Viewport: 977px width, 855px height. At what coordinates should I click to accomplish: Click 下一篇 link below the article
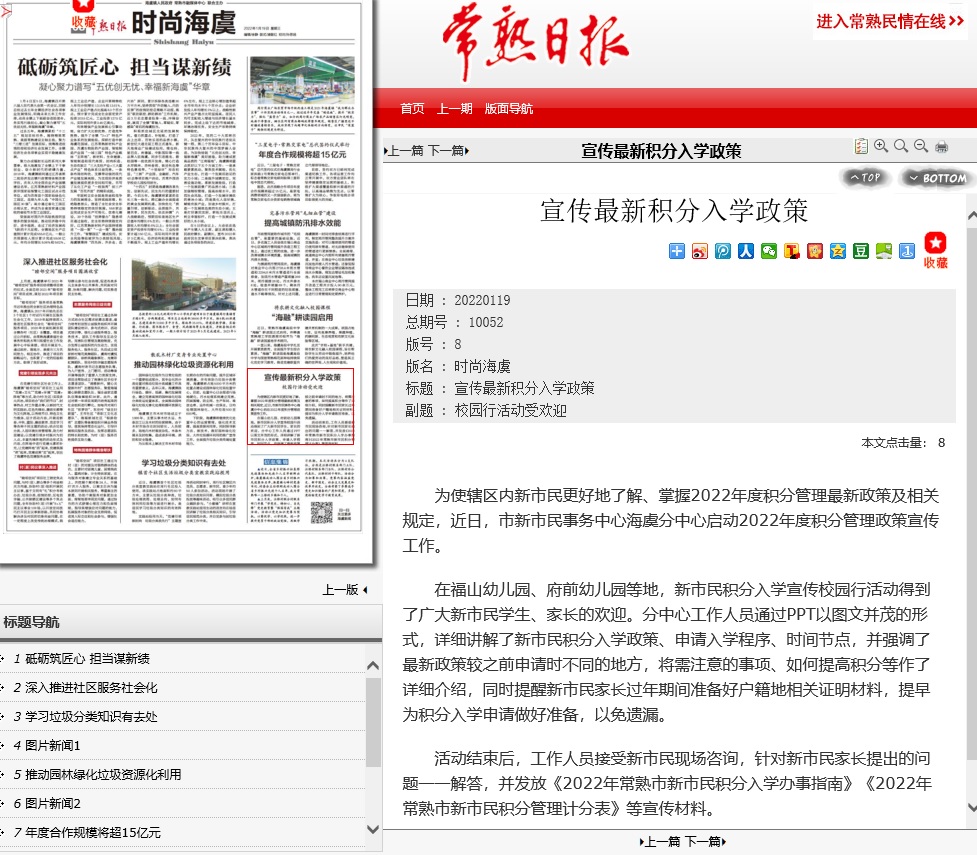click(x=703, y=842)
